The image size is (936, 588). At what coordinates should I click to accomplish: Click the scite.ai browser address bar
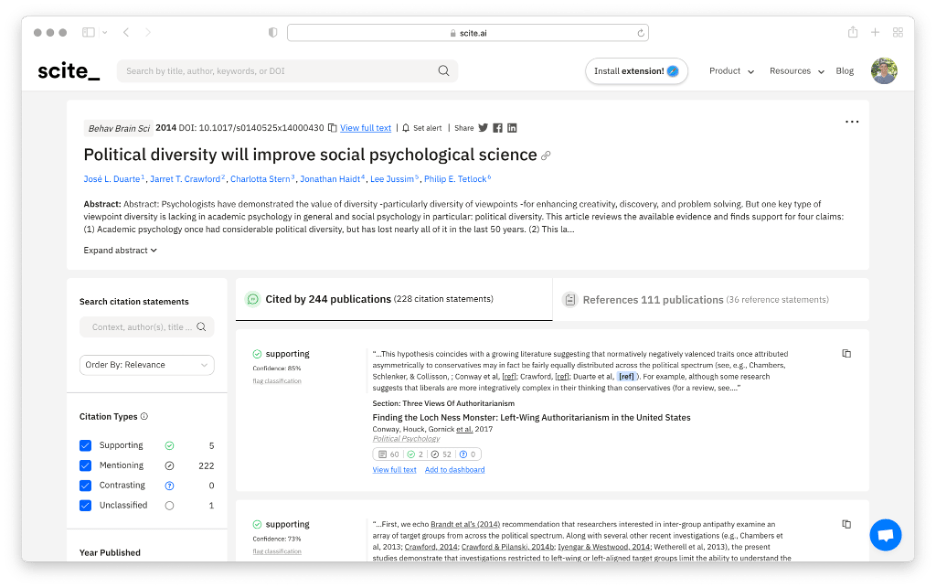pyautogui.click(x=467, y=33)
